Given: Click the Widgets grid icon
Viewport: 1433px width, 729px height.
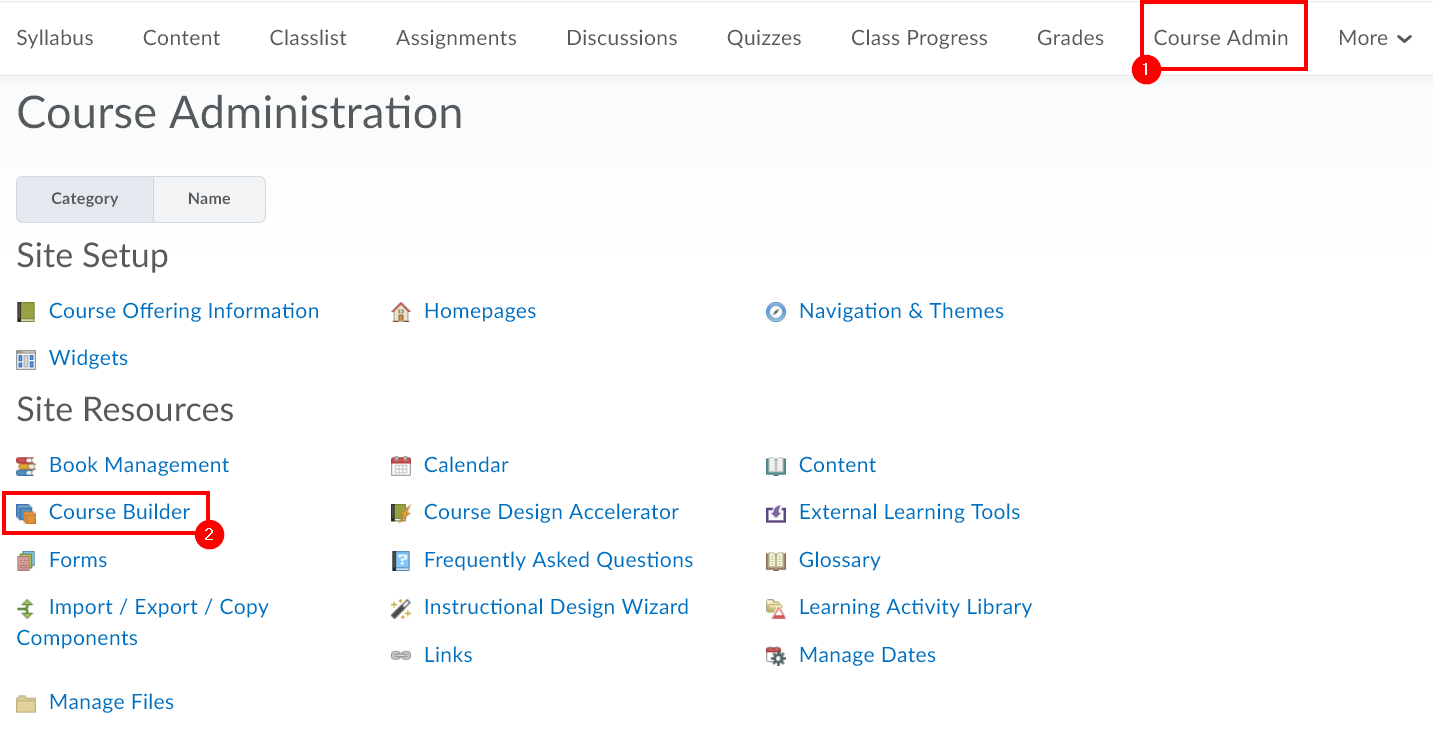Looking at the screenshot, I should pos(25,357).
